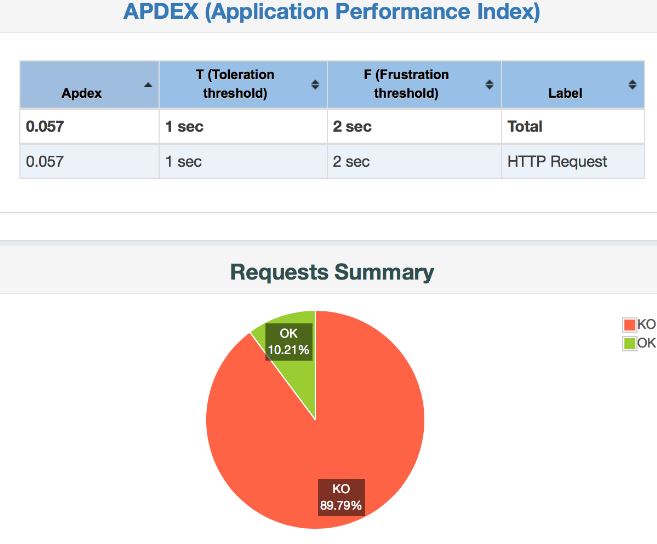Click the Requests Summary heading
Screen dimensions: 657x544
click(332, 272)
